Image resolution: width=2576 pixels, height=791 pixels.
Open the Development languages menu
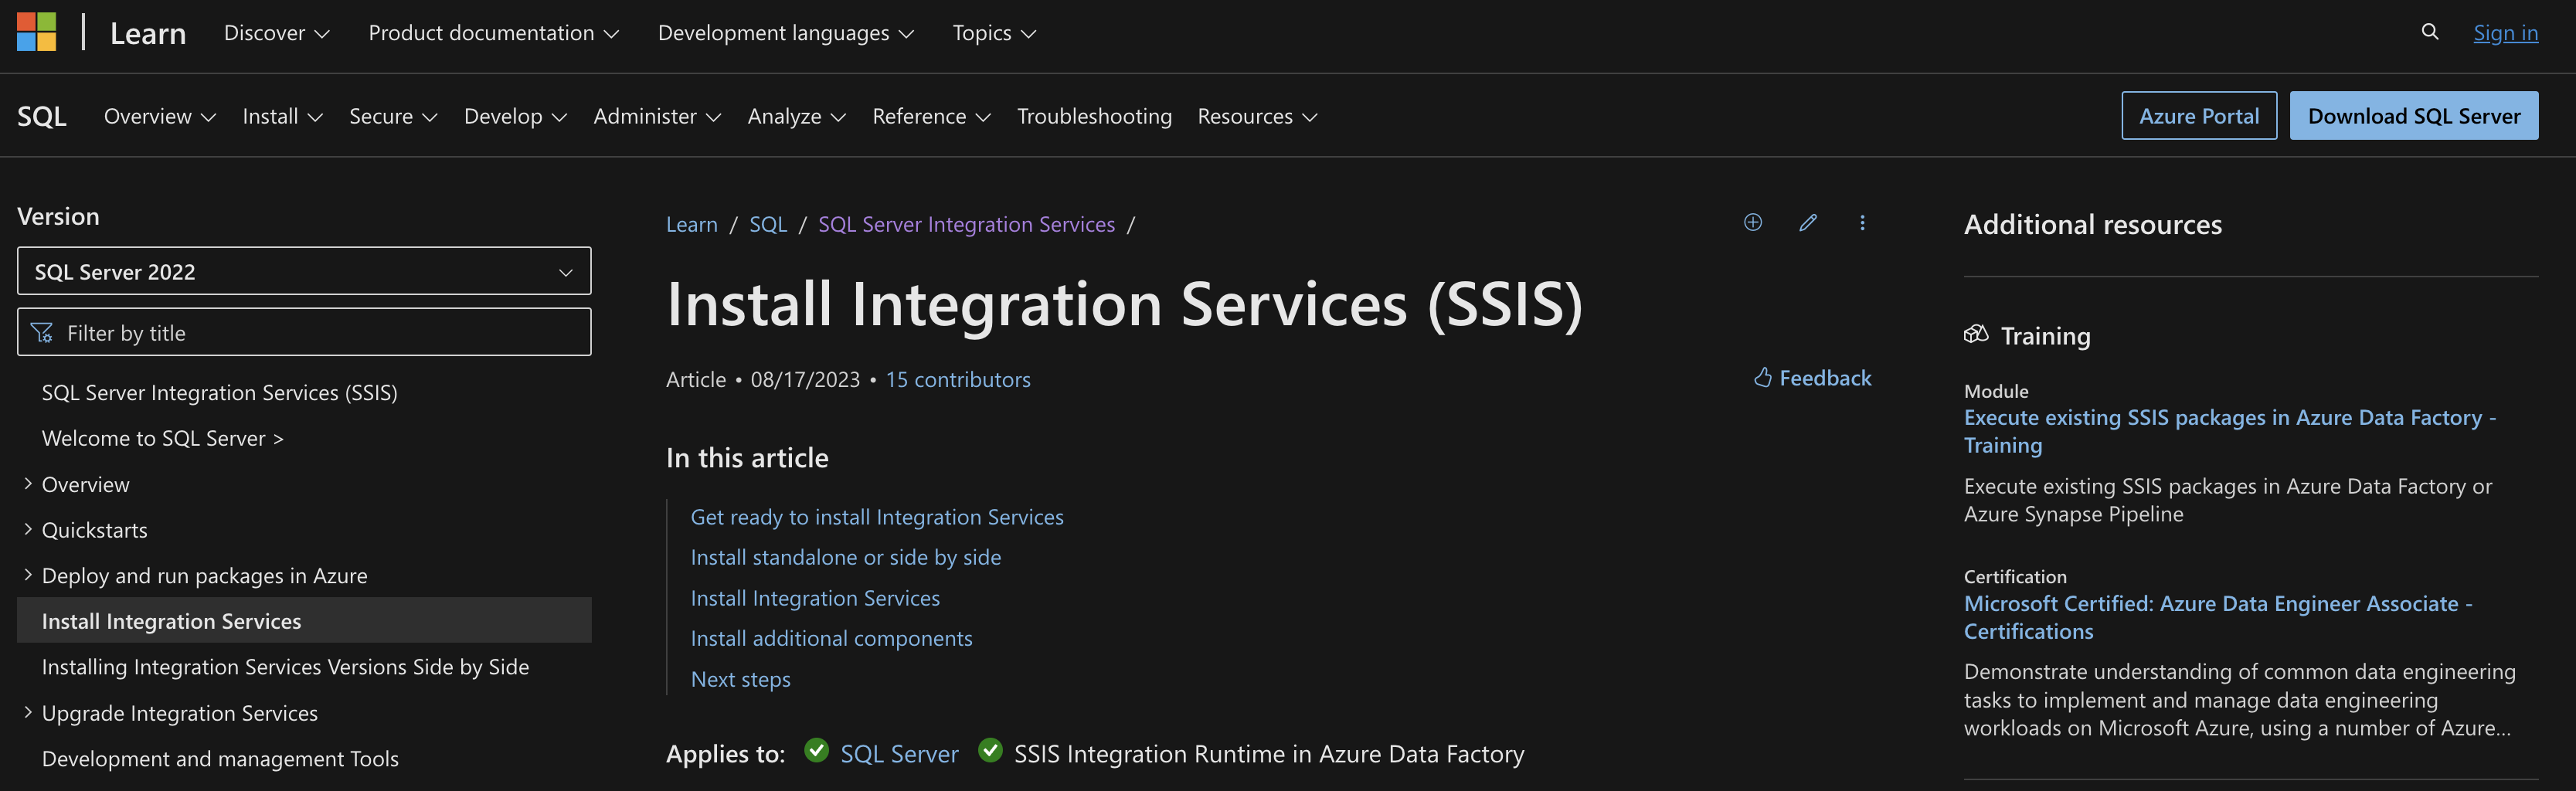pos(784,32)
